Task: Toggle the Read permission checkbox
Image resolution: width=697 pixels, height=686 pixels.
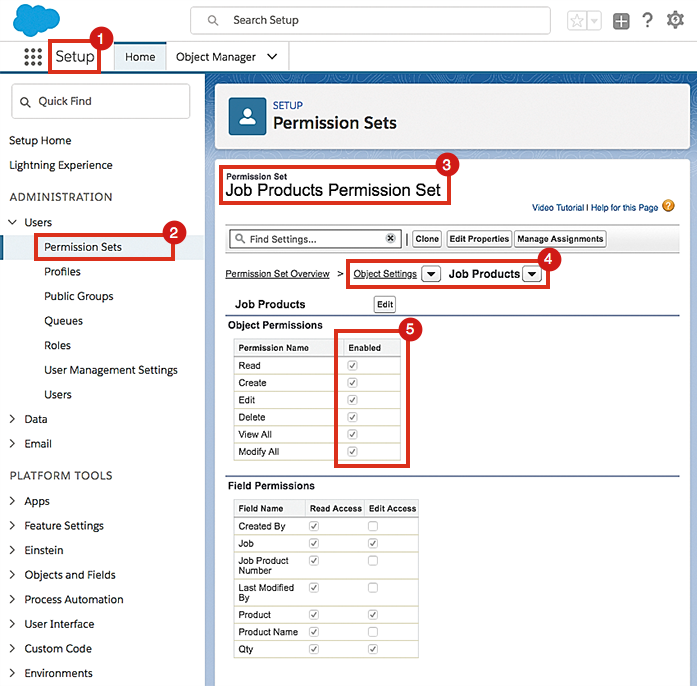Action: point(353,365)
